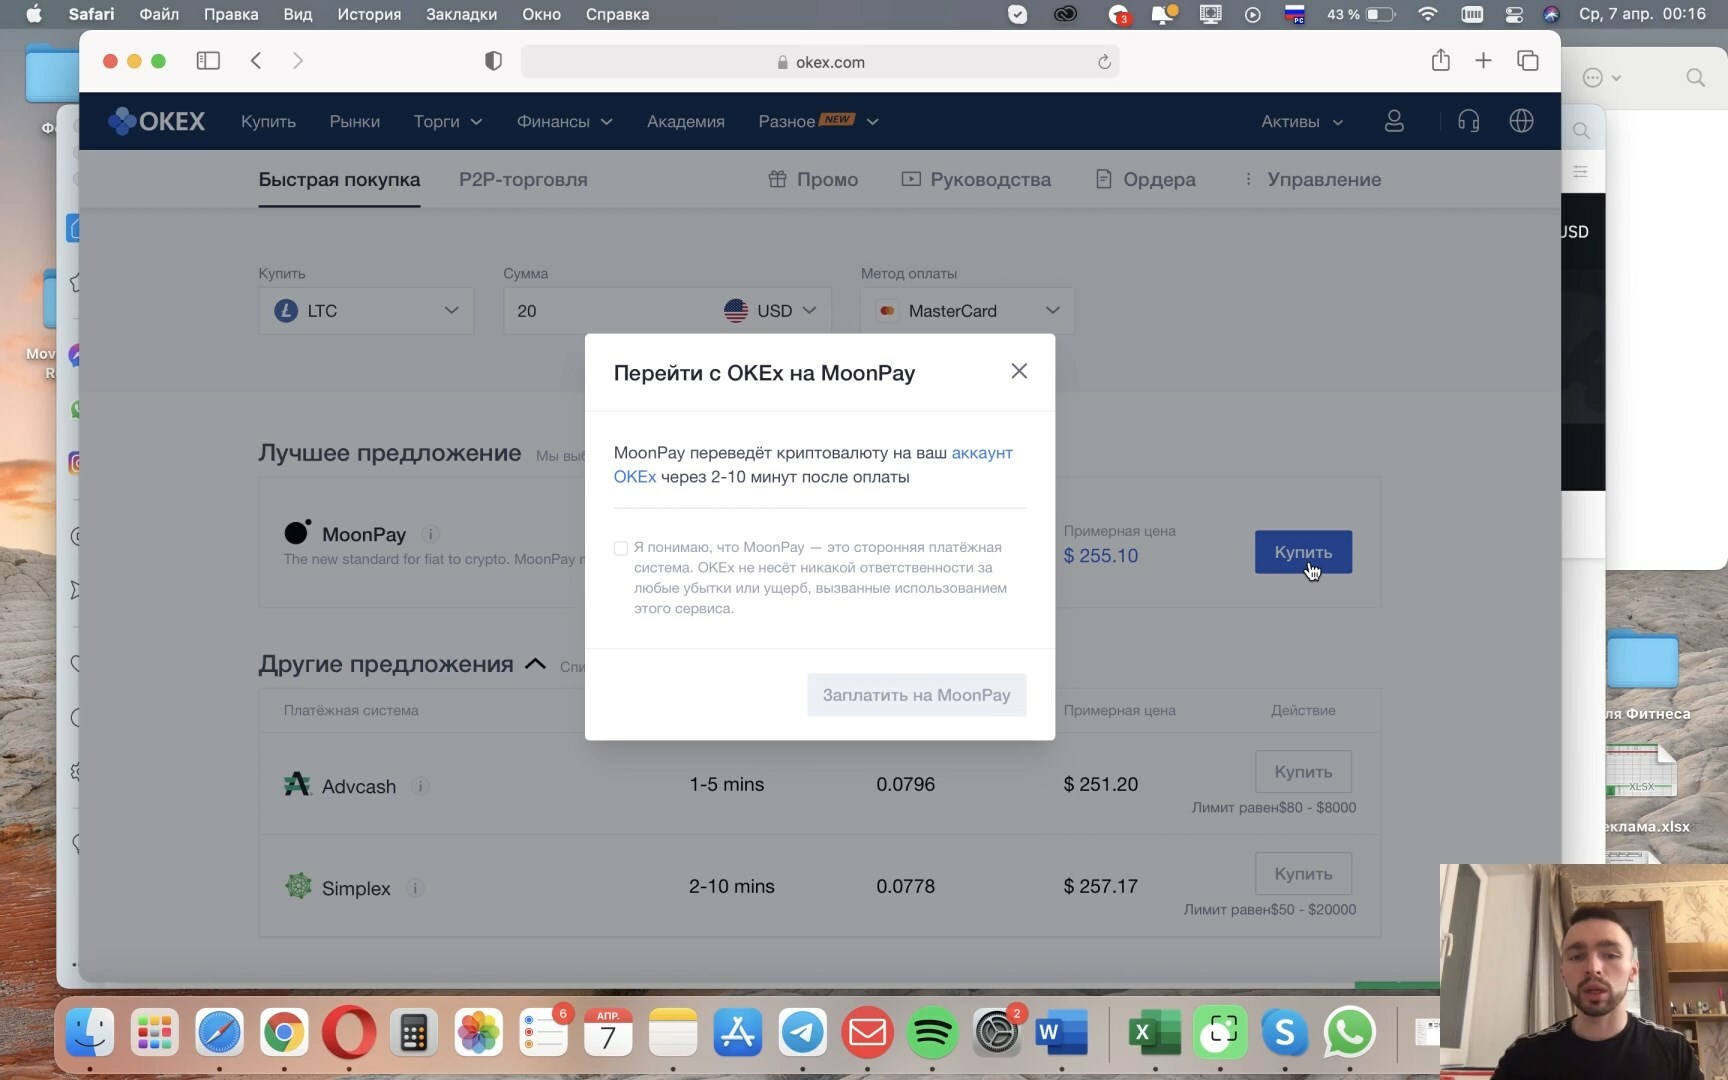Click the 1-5 mins Advcash time

pos(726,784)
